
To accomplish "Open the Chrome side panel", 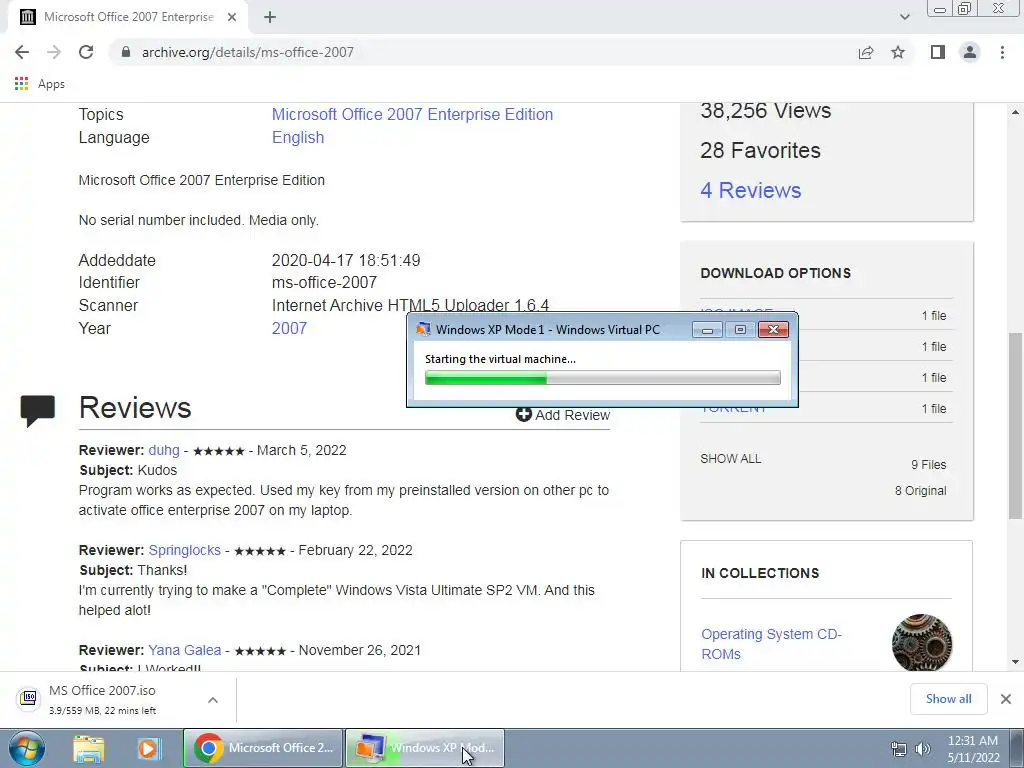I will tap(938, 52).
